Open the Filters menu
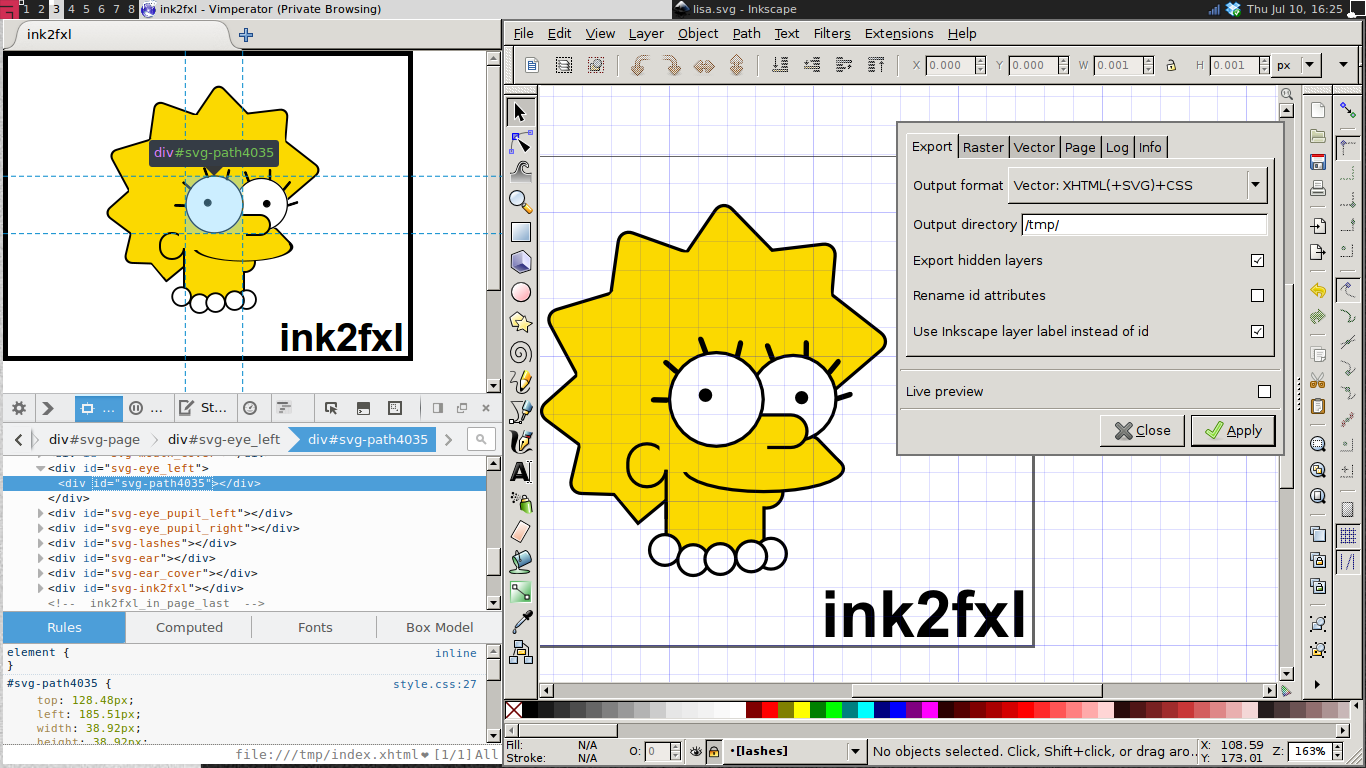 pyautogui.click(x=832, y=33)
